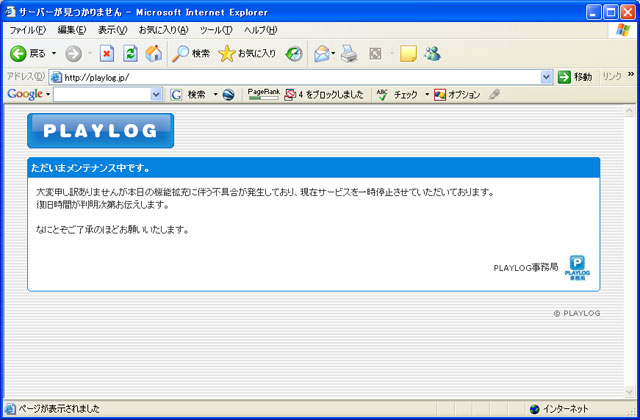Click the grayed Edit toolbar icon
Viewport: 640px width, 420px height.
(375, 53)
